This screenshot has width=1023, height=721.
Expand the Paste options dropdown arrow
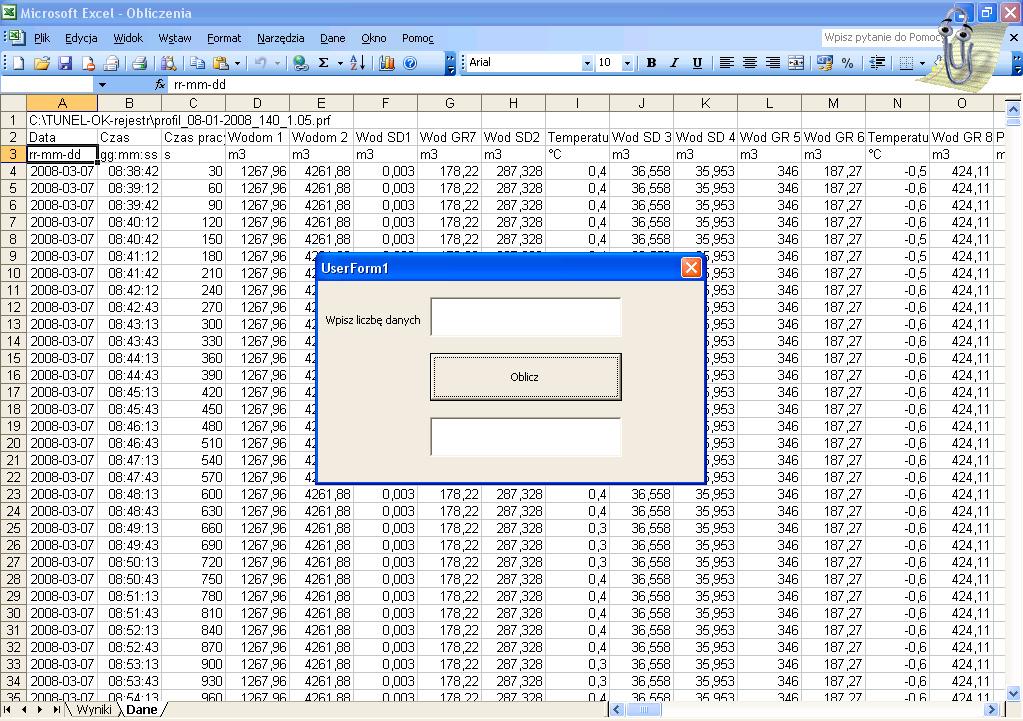tap(237, 63)
